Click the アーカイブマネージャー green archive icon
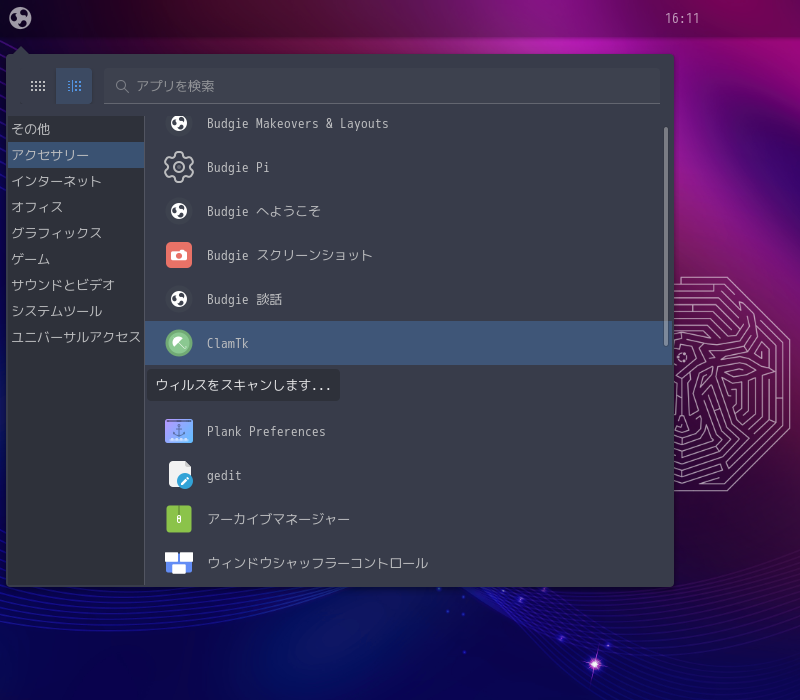Image resolution: width=800 pixels, height=700 pixels. (179, 519)
